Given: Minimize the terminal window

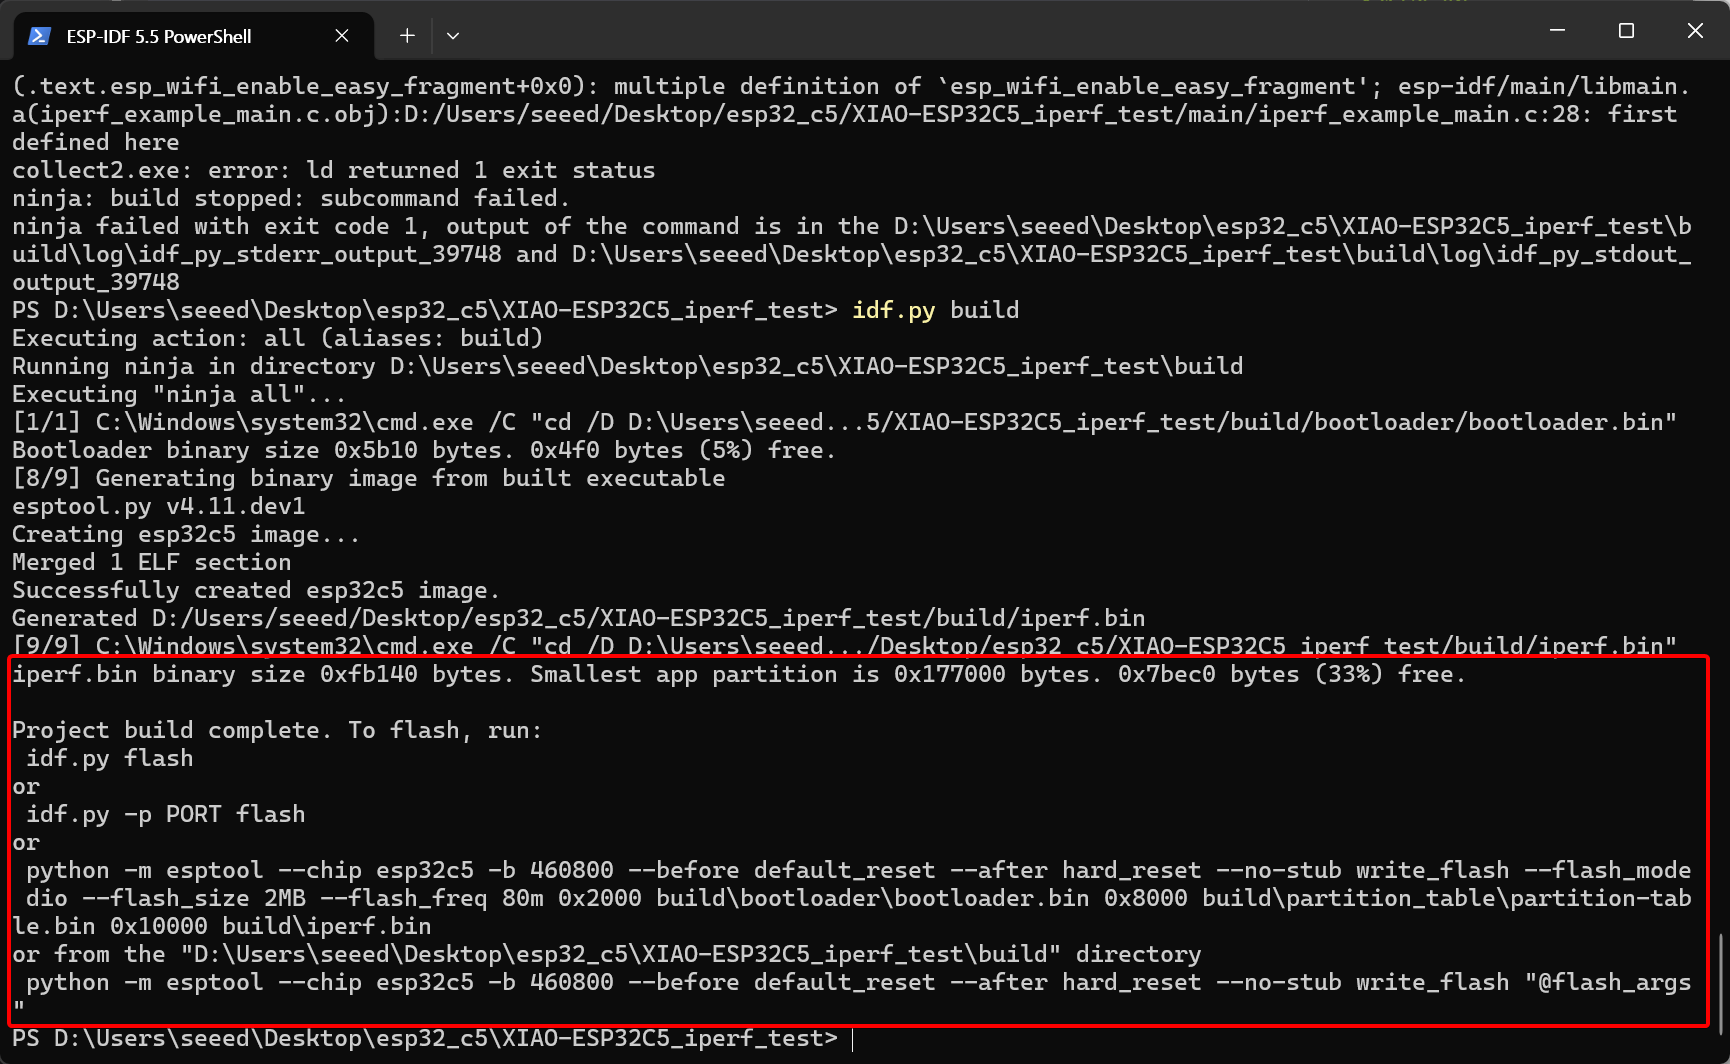Looking at the screenshot, I should (1557, 31).
